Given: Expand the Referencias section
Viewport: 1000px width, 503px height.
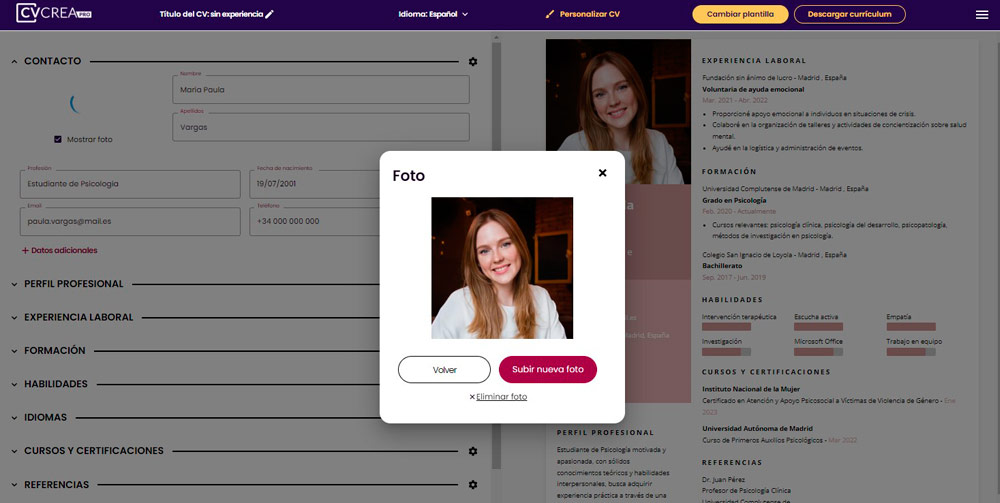Looking at the screenshot, I should coord(14,485).
